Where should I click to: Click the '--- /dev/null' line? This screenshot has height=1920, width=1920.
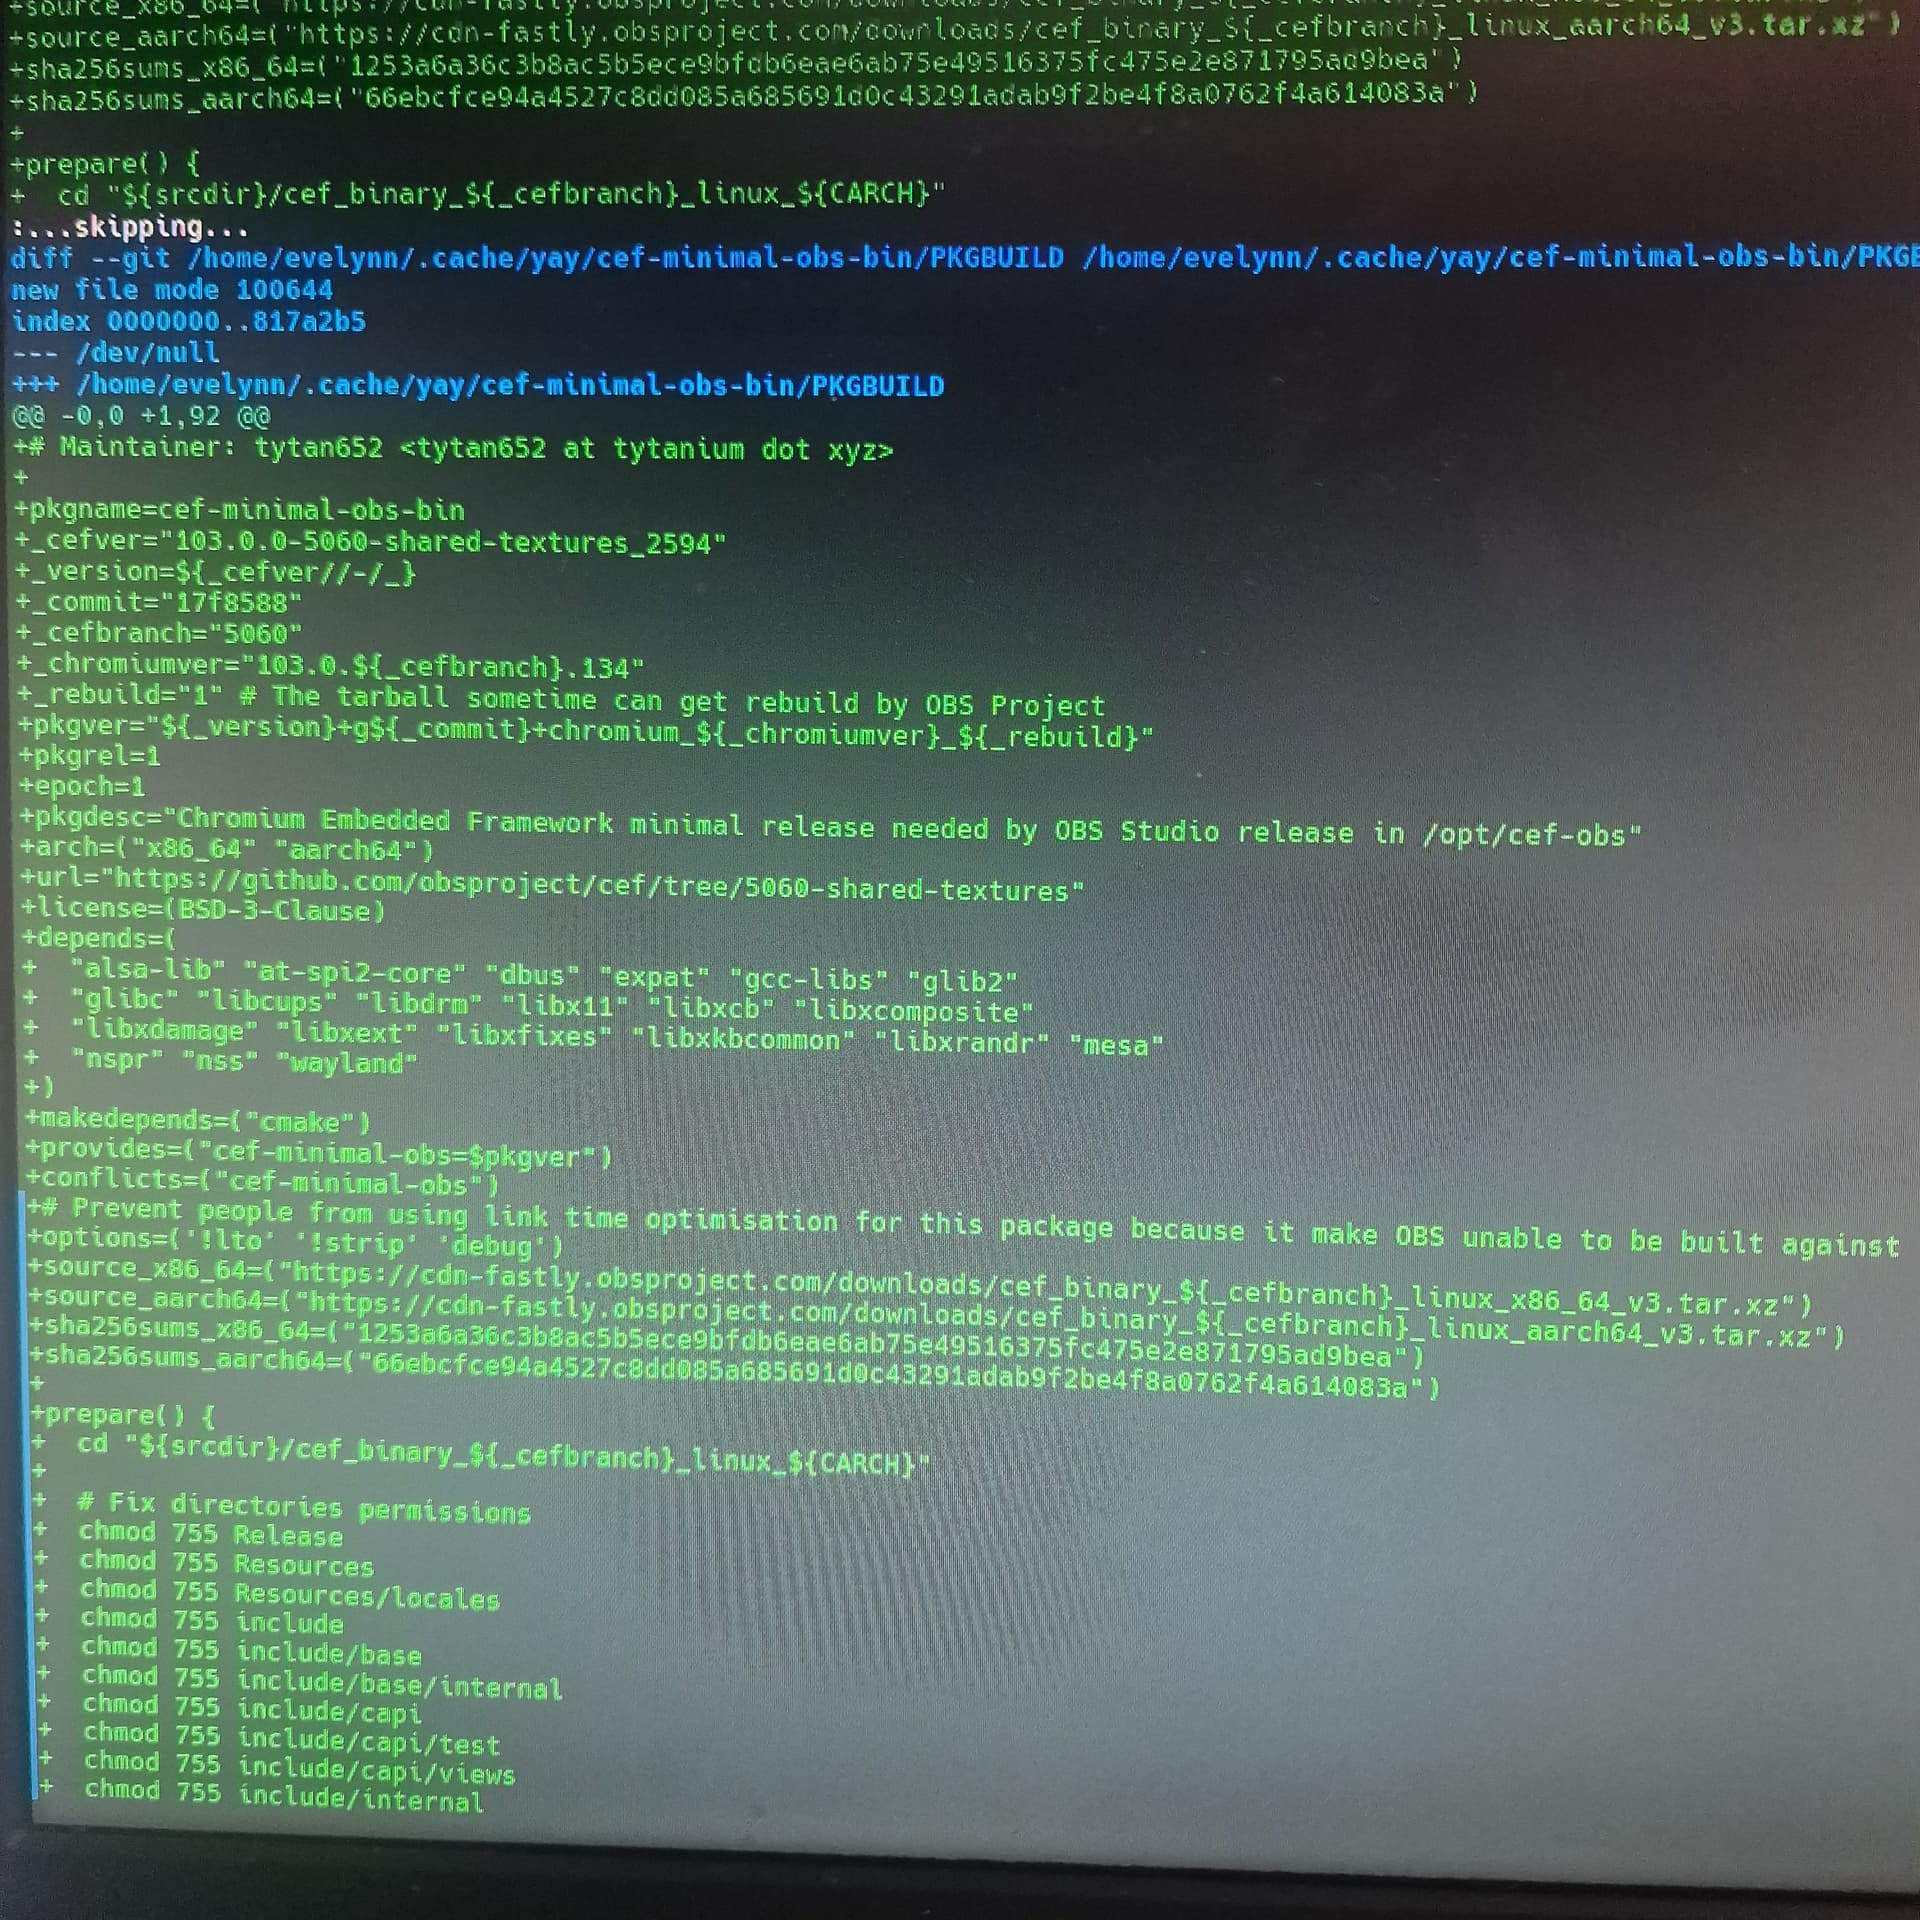(115, 352)
